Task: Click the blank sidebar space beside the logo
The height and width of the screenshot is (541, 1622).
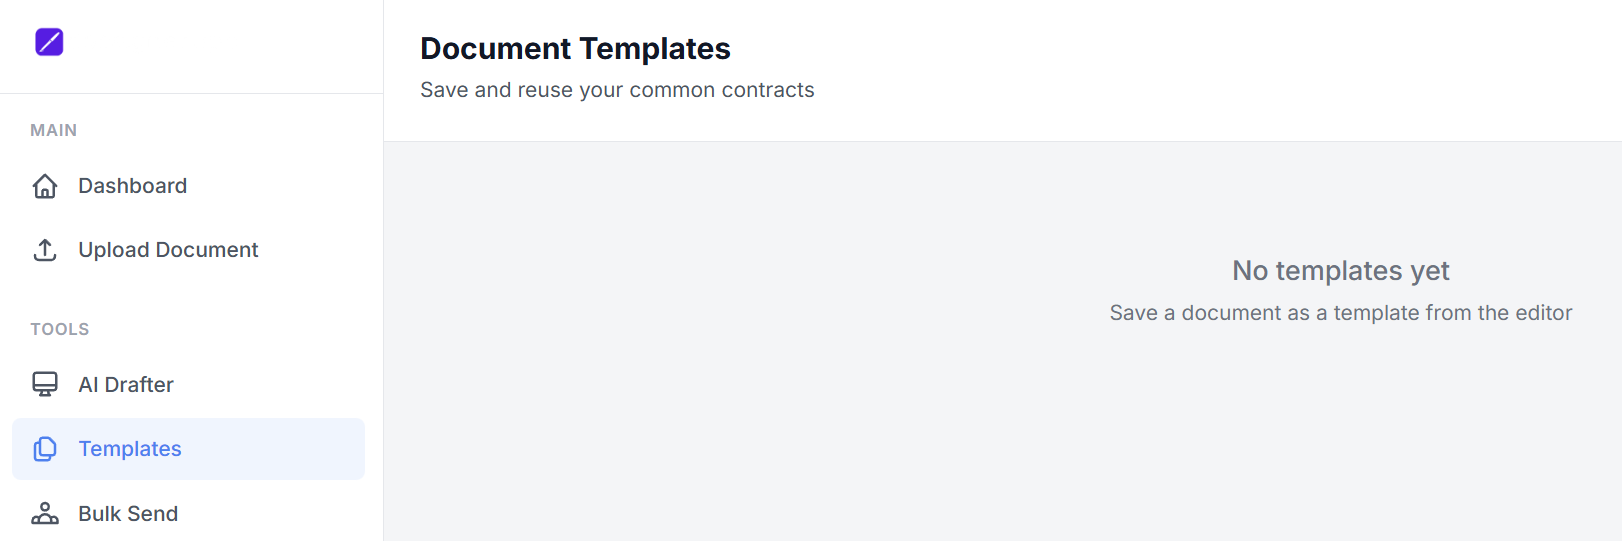Action: pos(220,45)
